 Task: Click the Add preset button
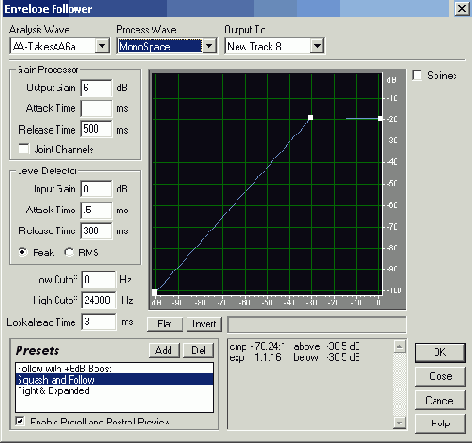coord(164,350)
